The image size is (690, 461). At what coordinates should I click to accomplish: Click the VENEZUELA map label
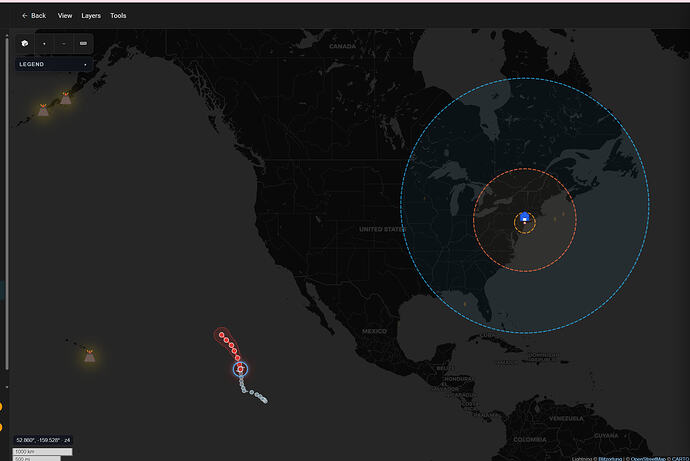click(x=566, y=418)
